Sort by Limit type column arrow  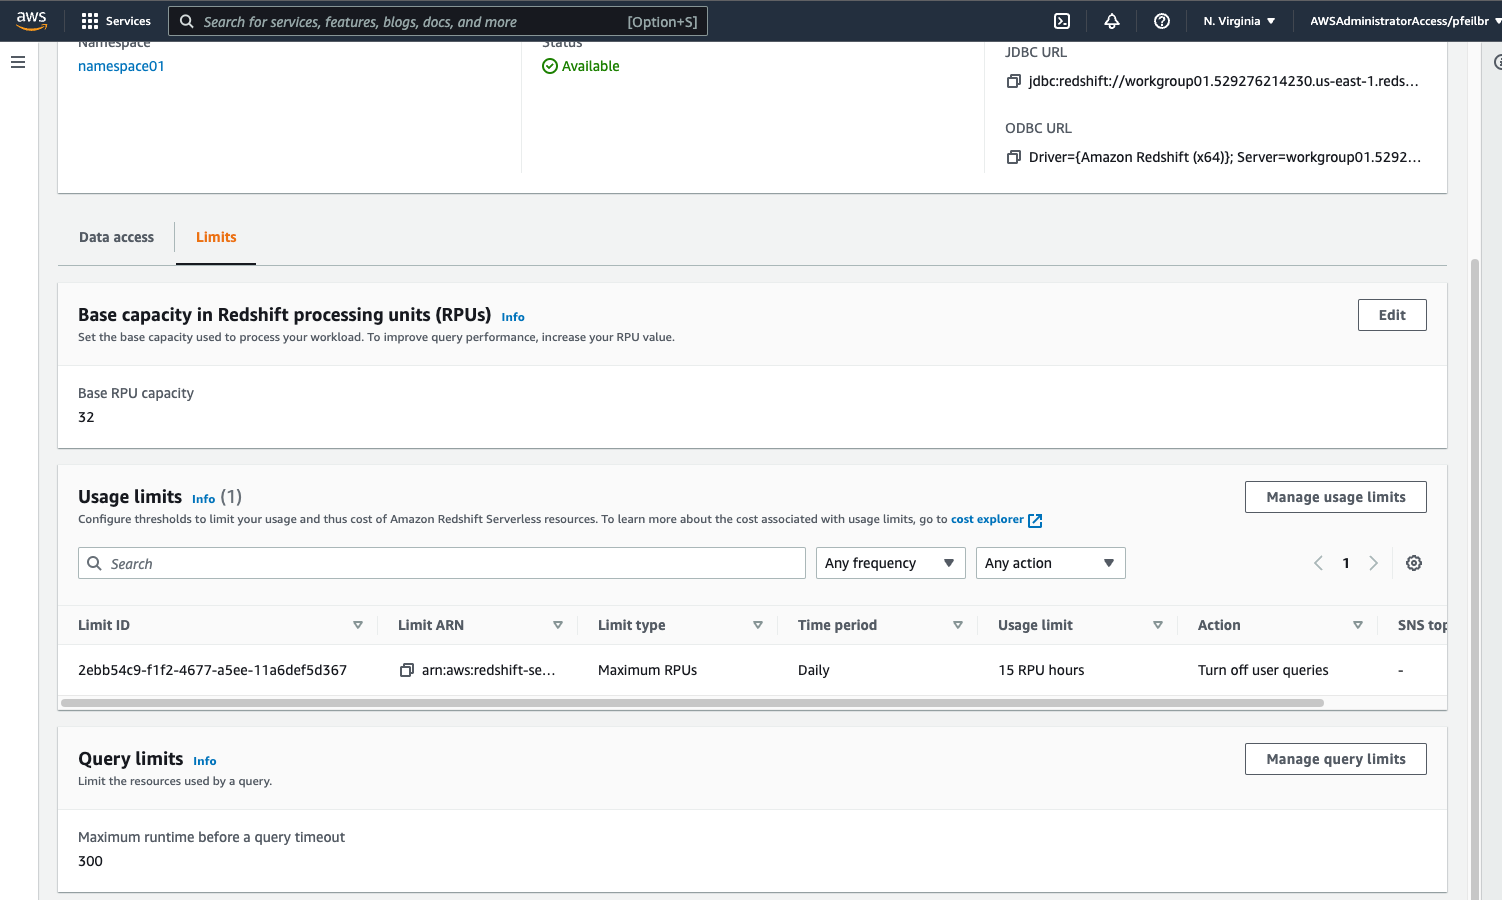[x=758, y=625]
